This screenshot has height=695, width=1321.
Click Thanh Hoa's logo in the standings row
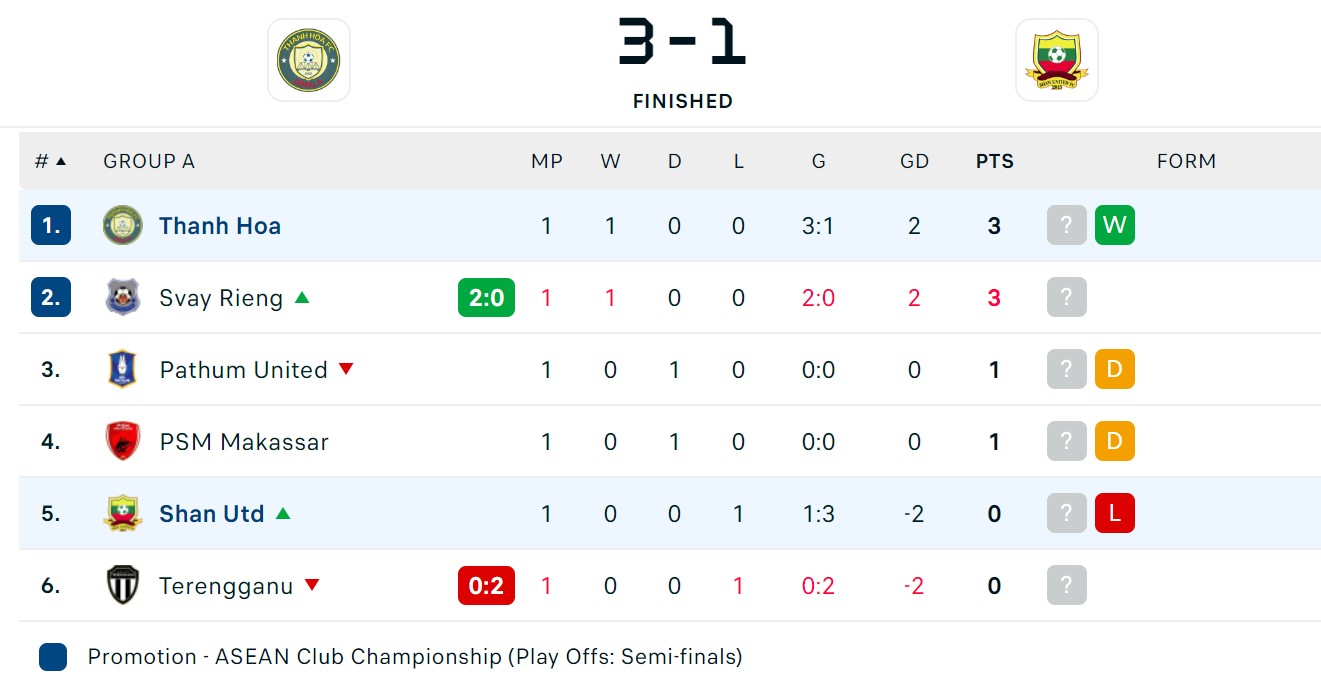pyautogui.click(x=123, y=225)
